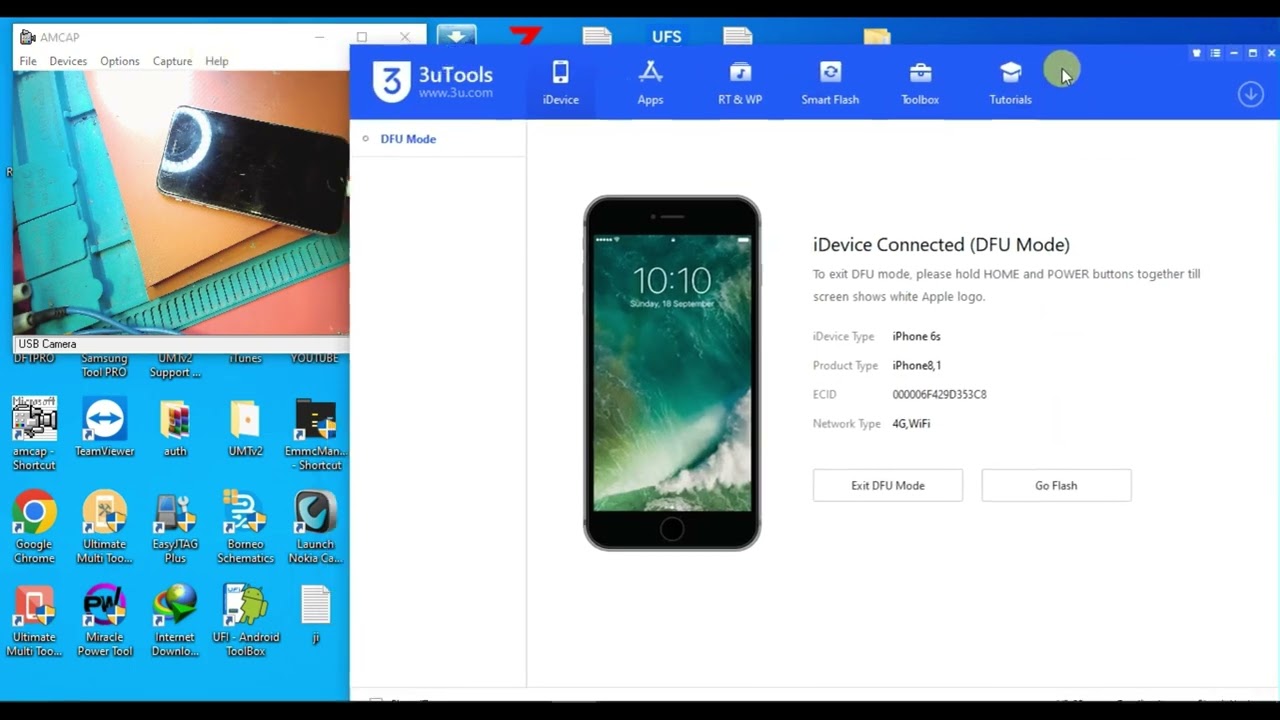Image resolution: width=1280 pixels, height=720 pixels.
Task: Go to the Smart Flash section
Action: [830, 83]
